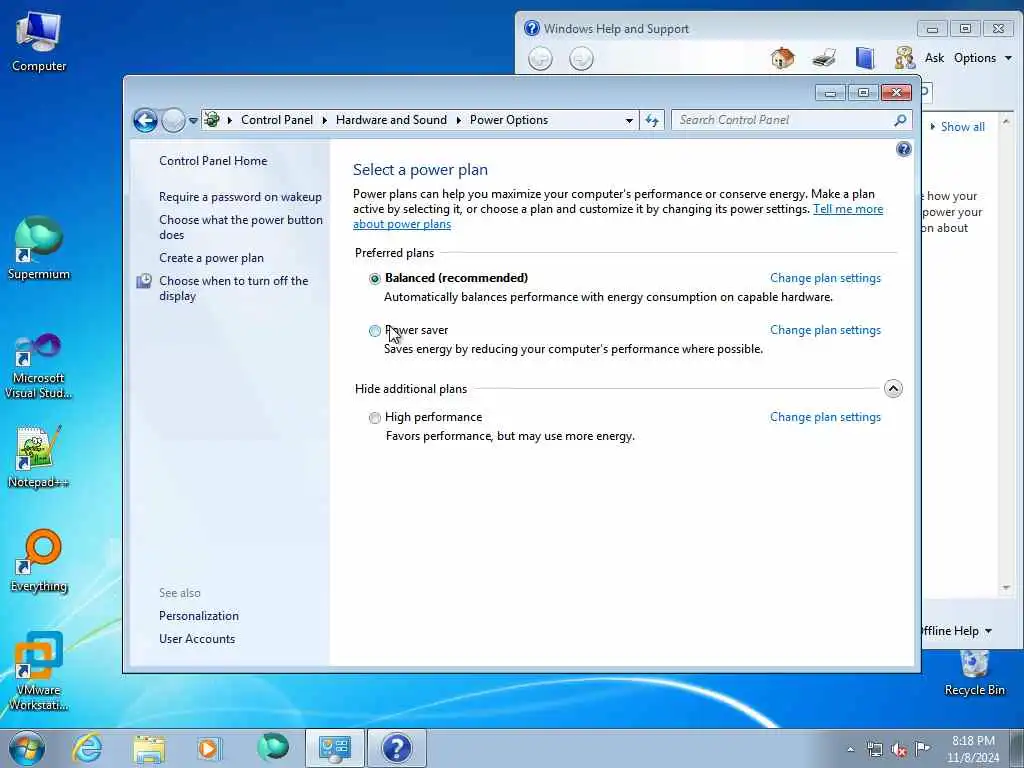The height and width of the screenshot is (768, 1024).
Task: Open Control Panel Home link
Action: point(213,161)
